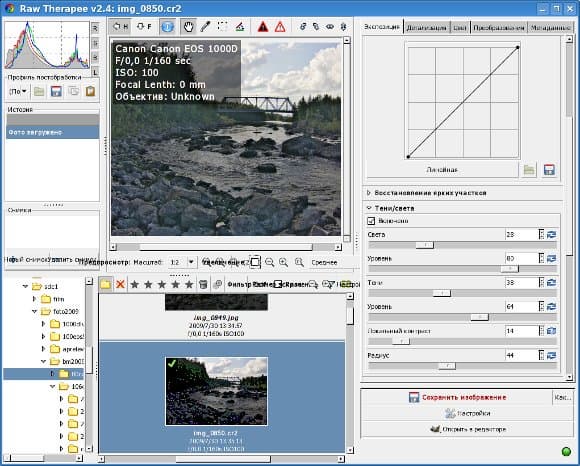Expand Восстановление ярких участков section
Viewport: 580px width, 466px height.
point(426,193)
